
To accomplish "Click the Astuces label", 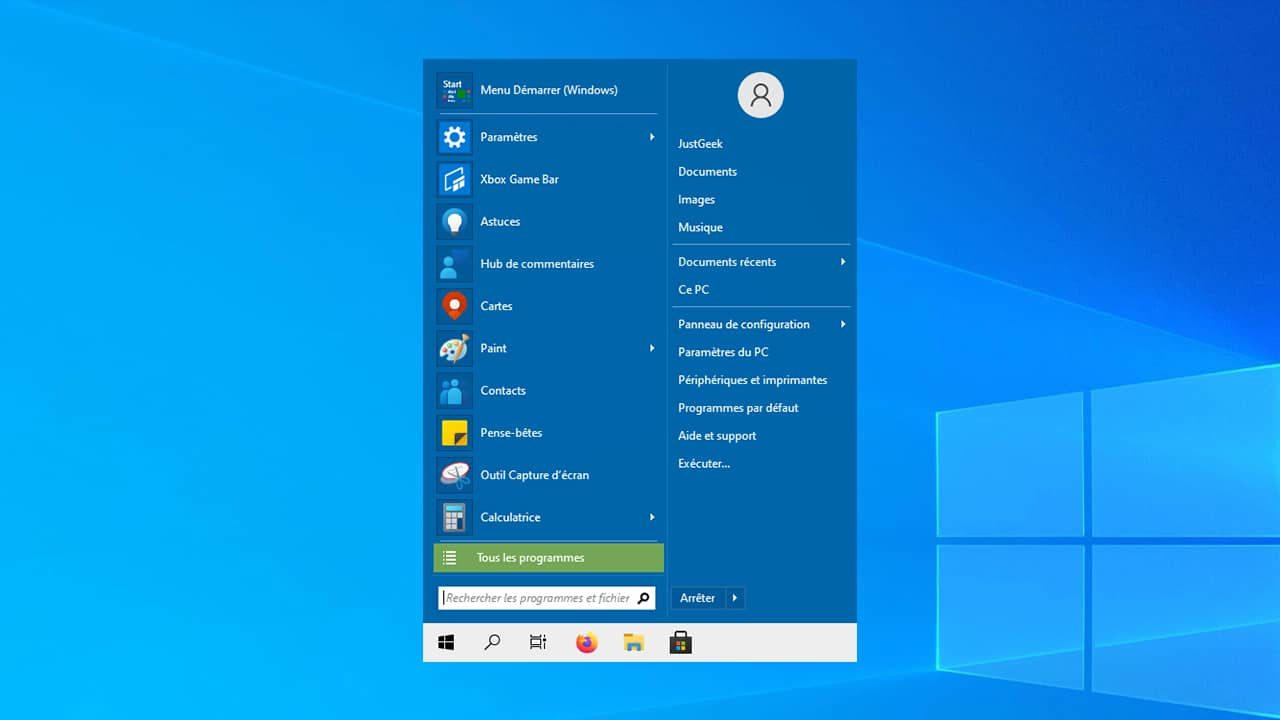I will [x=500, y=221].
